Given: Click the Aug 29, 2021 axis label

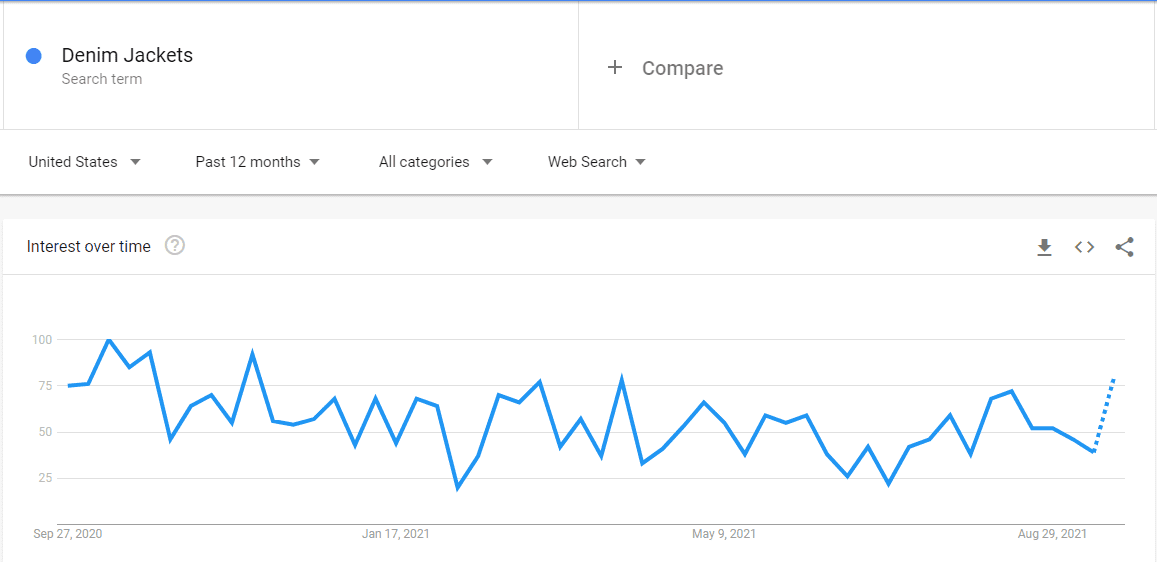Looking at the screenshot, I should pos(1051,534).
